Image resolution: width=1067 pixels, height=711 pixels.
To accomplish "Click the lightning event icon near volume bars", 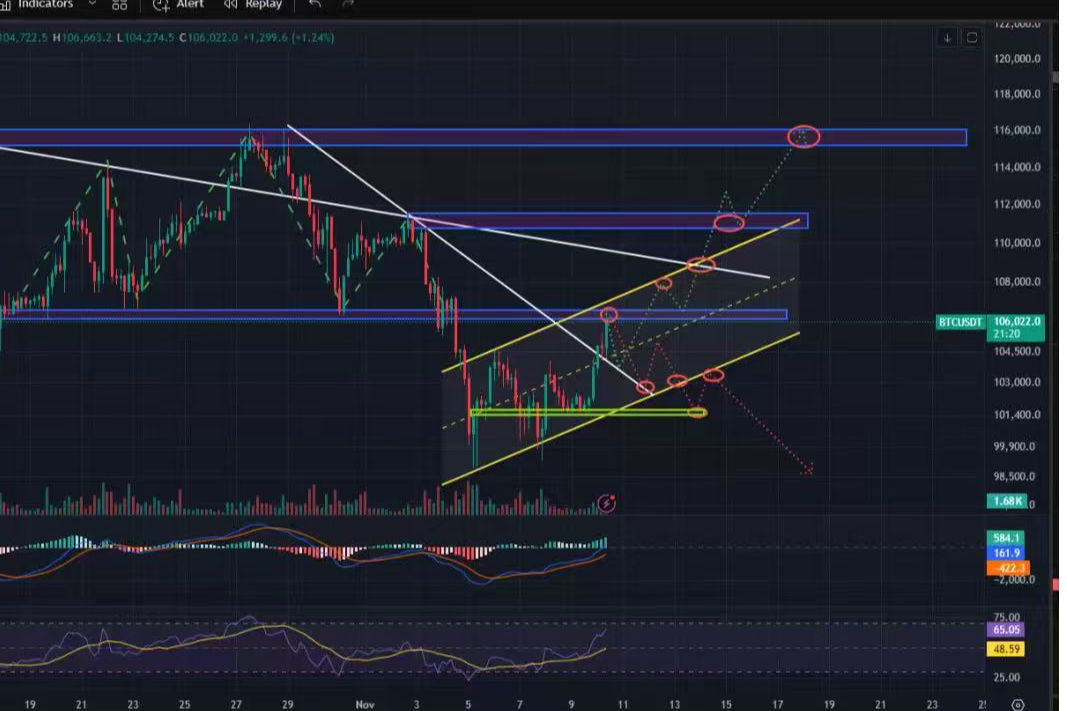I will pyautogui.click(x=606, y=503).
